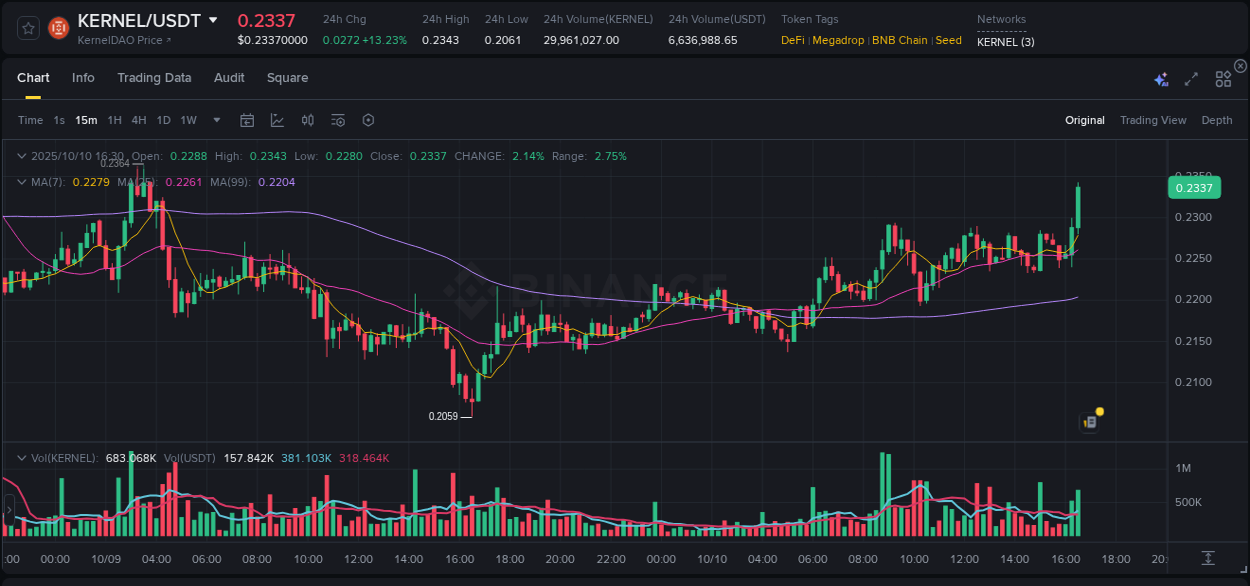1250x586 pixels.
Task: Open the date range calendar picker
Action: [x=247, y=120]
